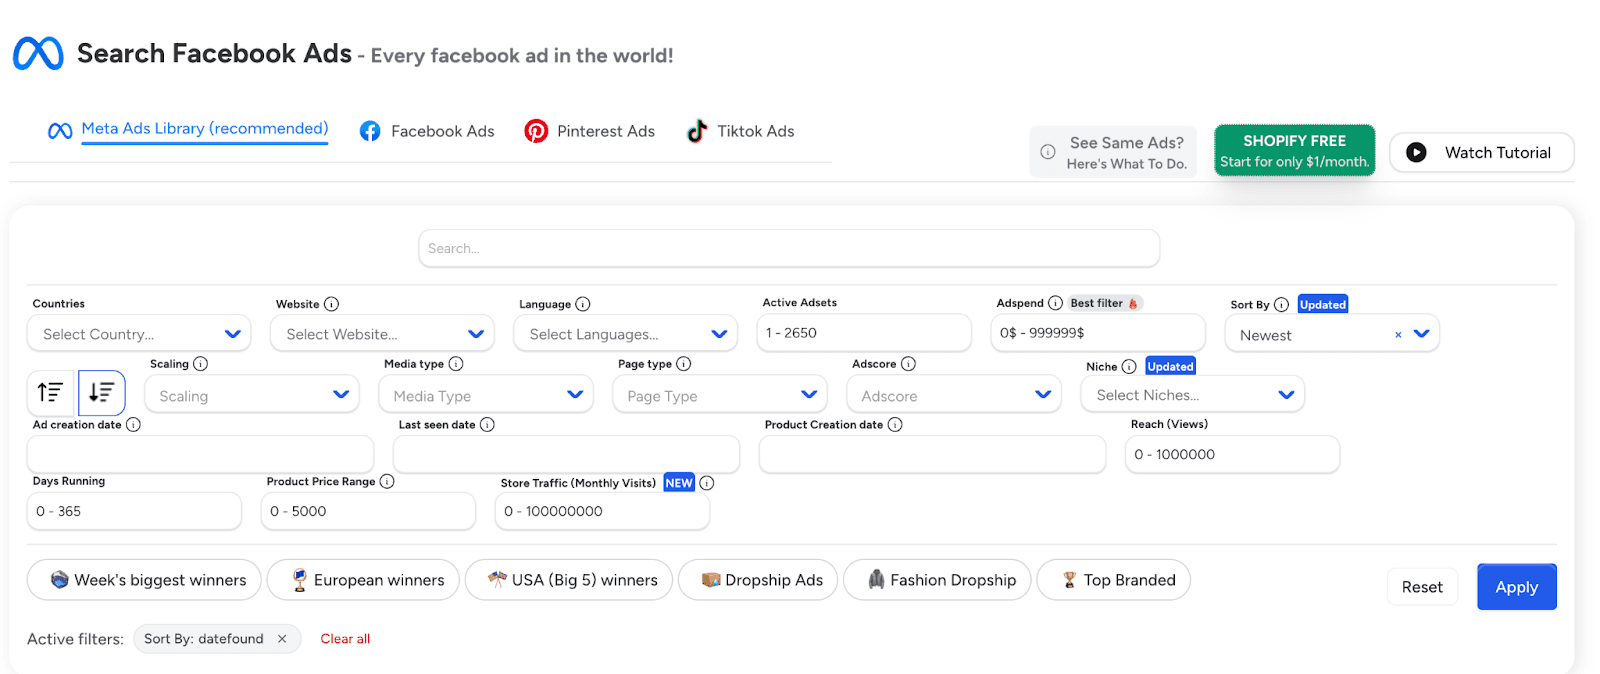The width and height of the screenshot is (1600, 674).
Task: Click the Product Price Range info icon
Action: (387, 482)
